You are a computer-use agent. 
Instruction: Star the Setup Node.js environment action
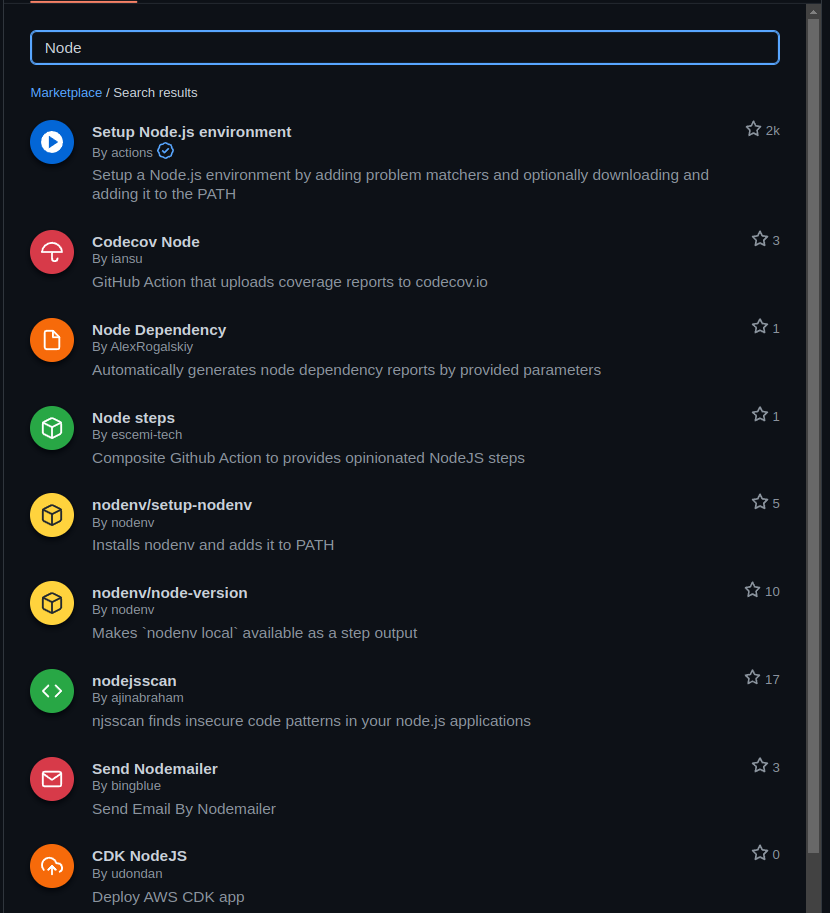click(753, 129)
